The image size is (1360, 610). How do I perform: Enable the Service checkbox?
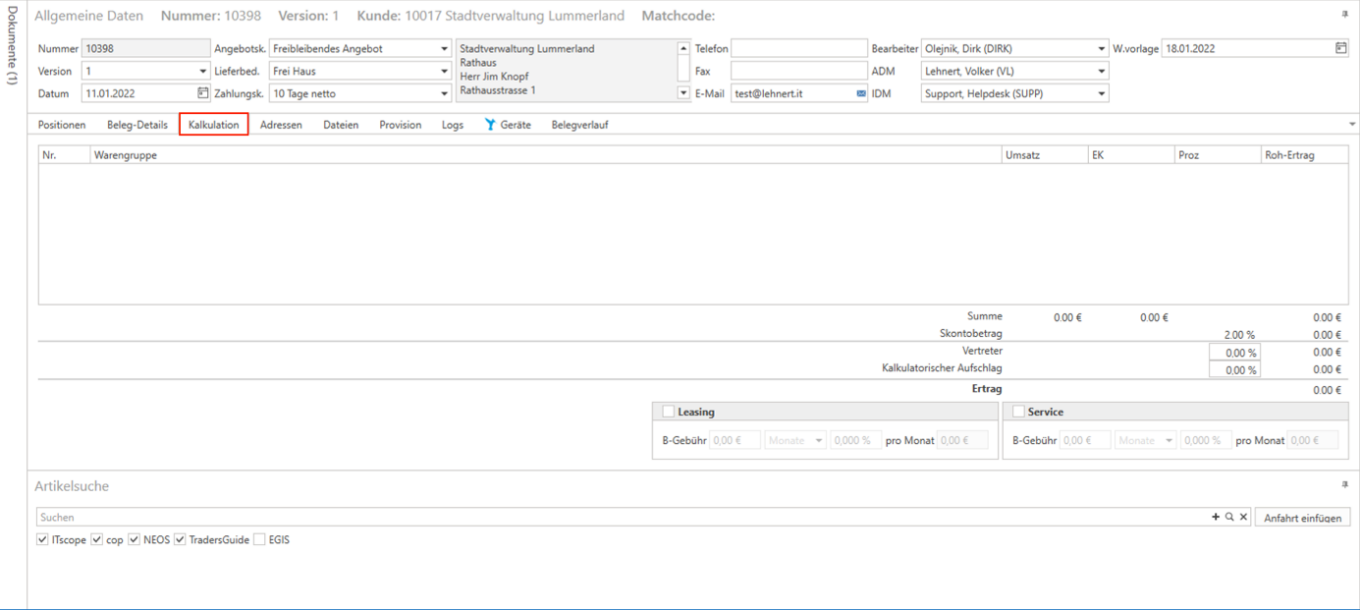tap(1018, 412)
